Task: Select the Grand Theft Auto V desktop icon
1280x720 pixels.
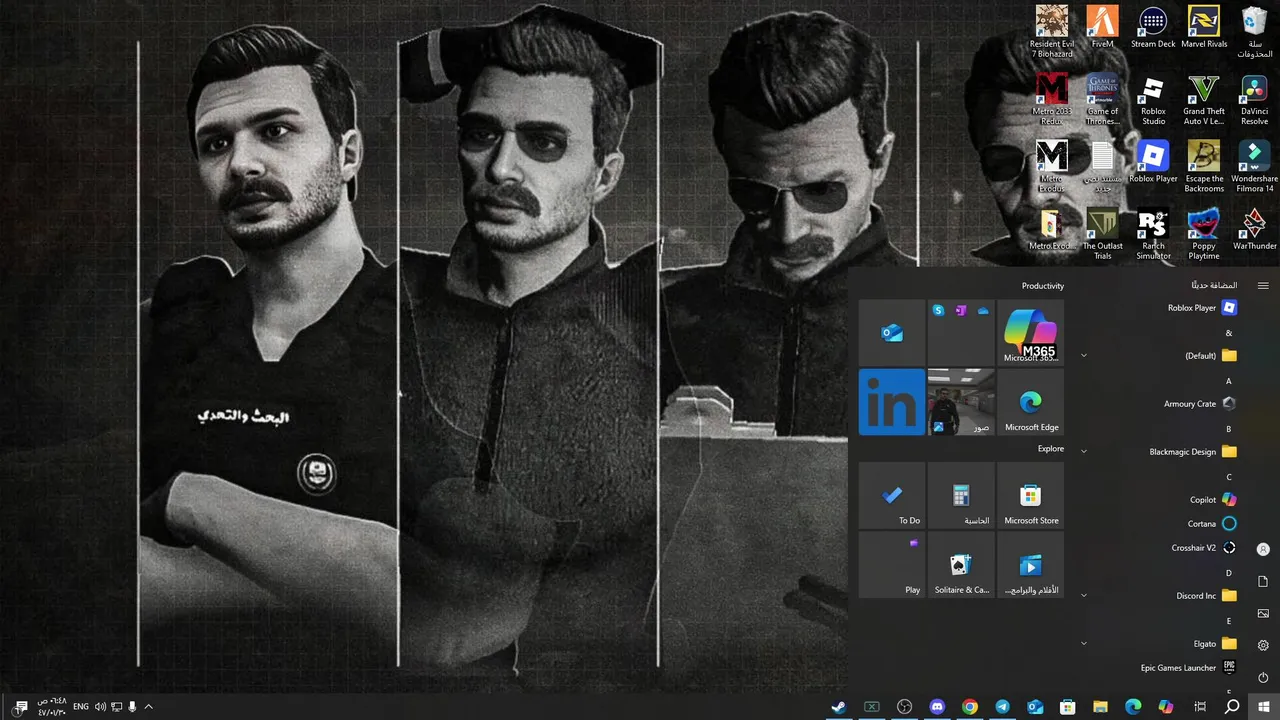Action: 1204,99
